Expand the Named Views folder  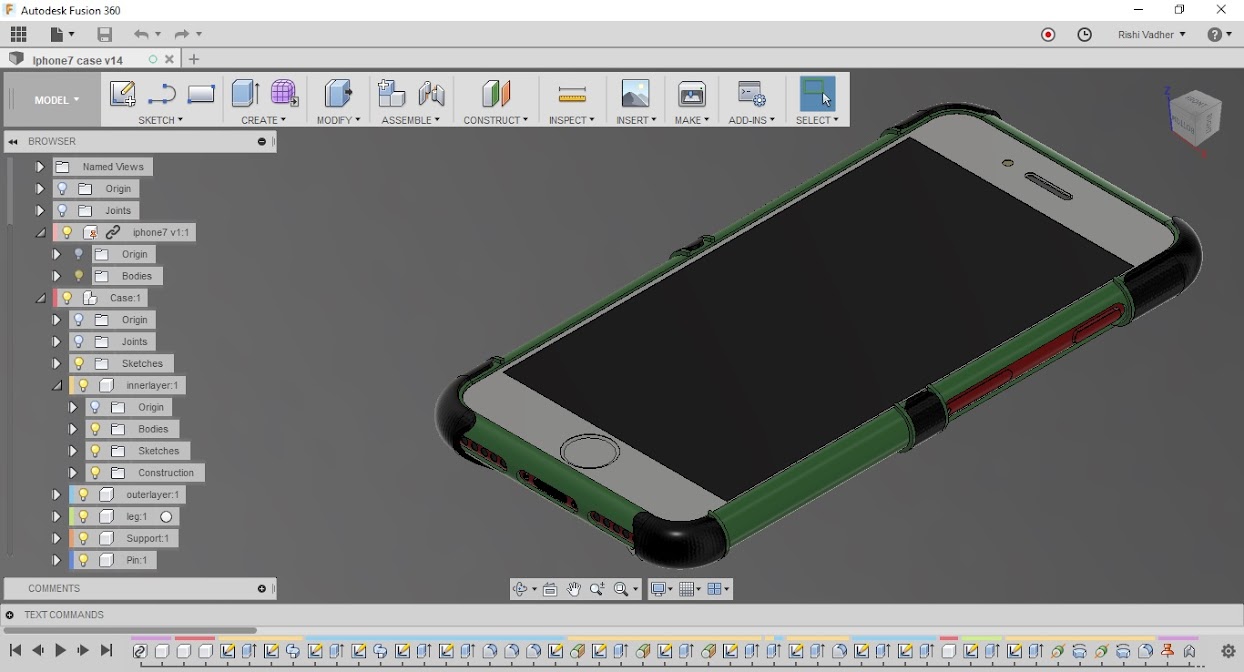click(40, 167)
